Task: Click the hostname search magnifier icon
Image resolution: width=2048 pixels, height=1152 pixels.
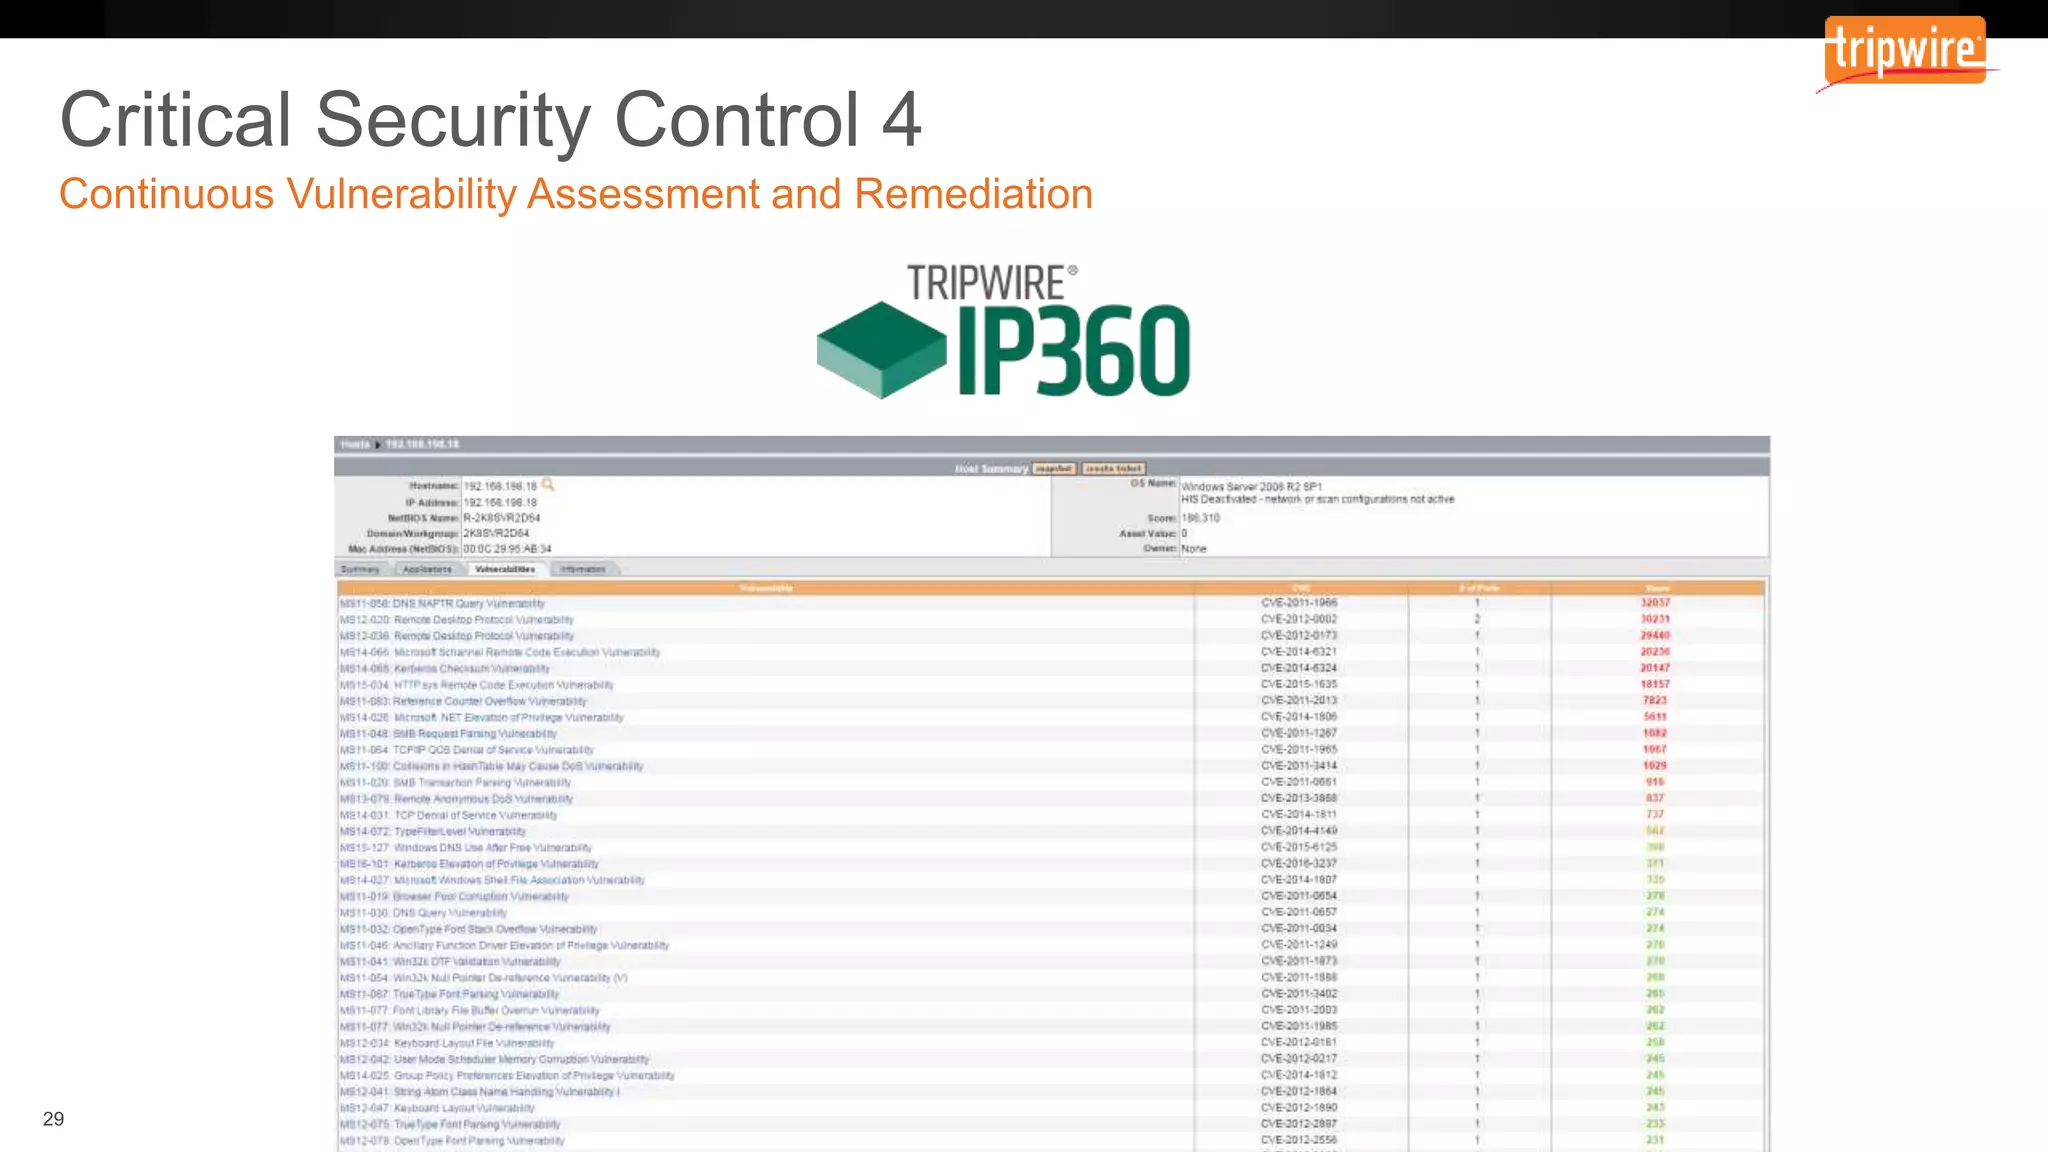Action: pos(548,485)
